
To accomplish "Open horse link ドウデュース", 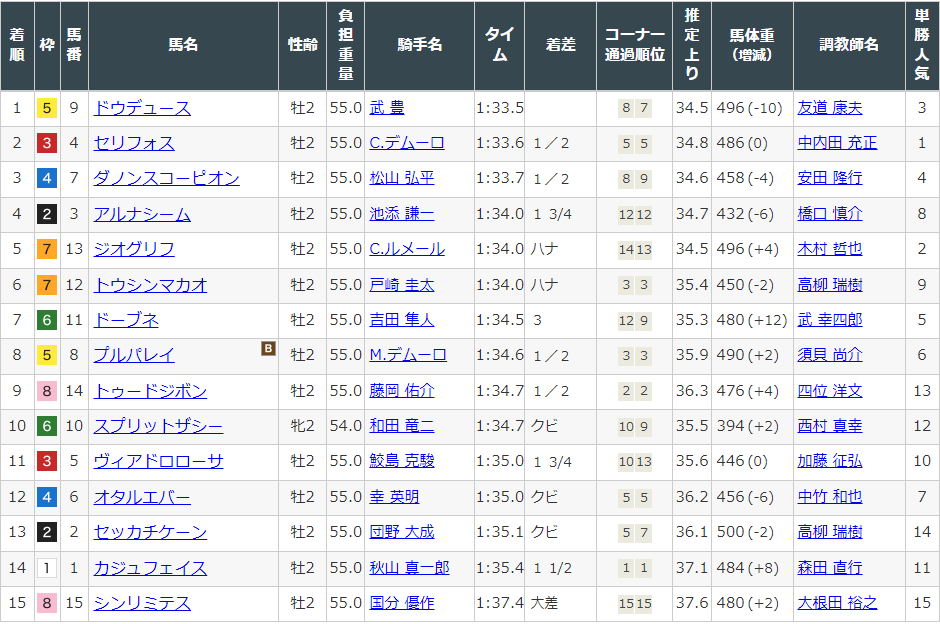I will click(142, 108).
